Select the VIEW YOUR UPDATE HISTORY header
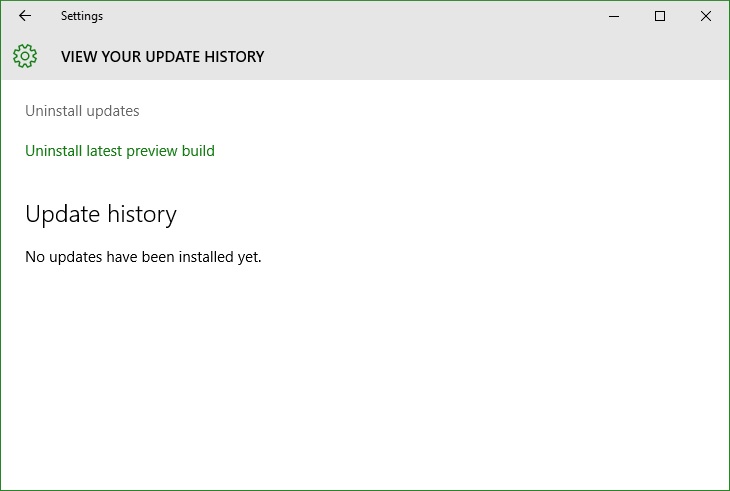 [162, 57]
